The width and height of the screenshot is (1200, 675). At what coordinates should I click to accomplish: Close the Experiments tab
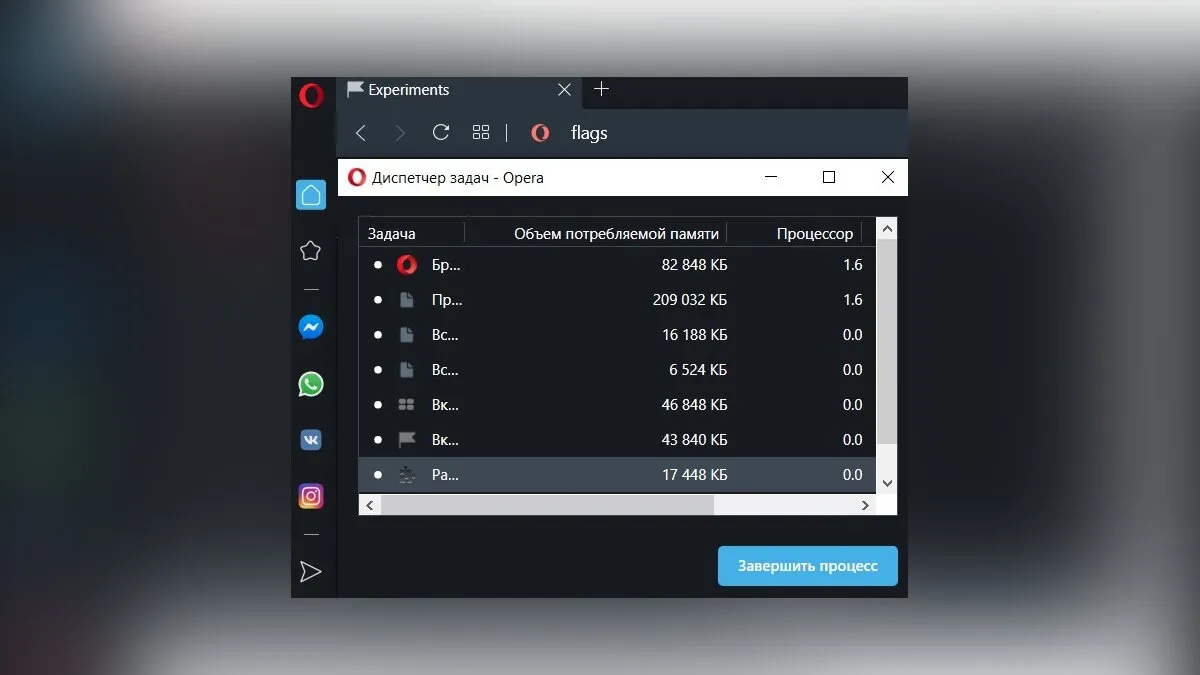[x=564, y=90]
